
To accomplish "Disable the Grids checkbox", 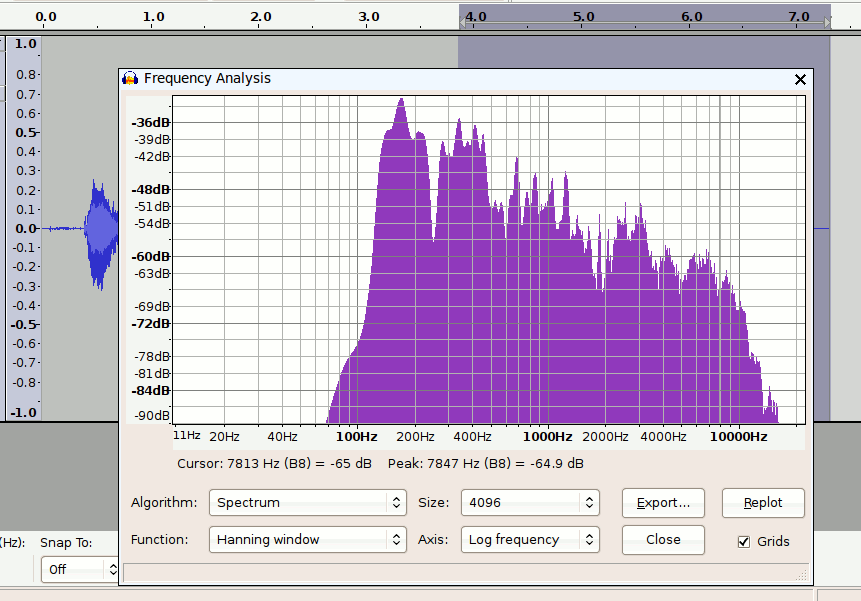I will [743, 541].
